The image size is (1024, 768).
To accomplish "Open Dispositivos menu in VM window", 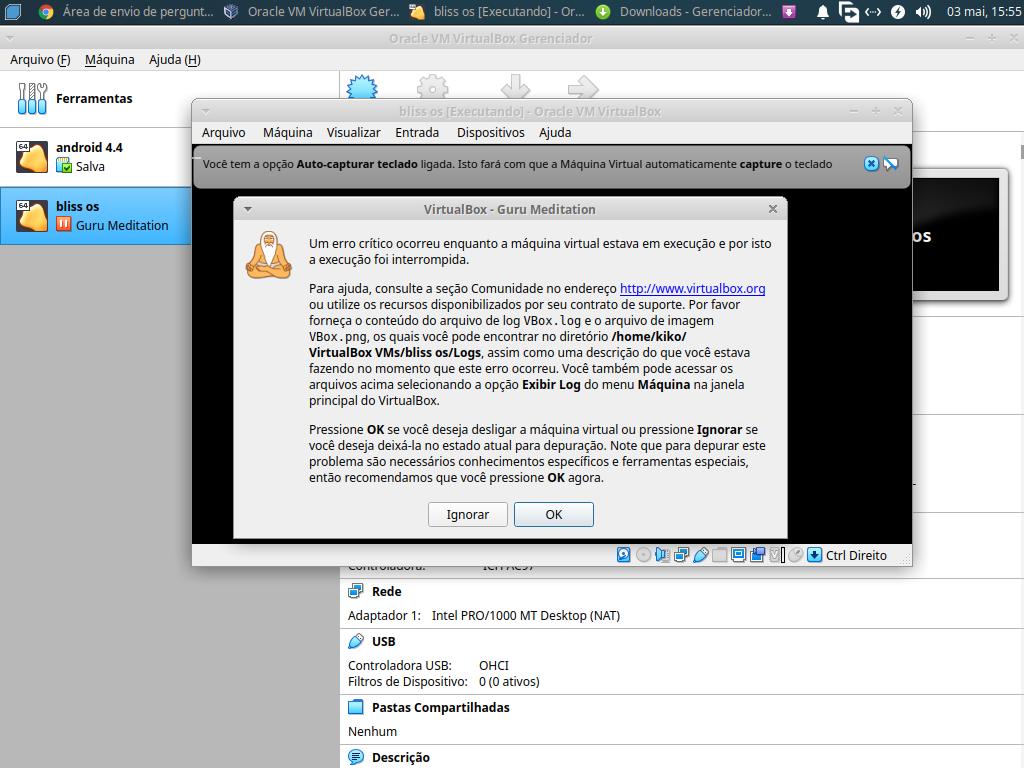I will pyautogui.click(x=490, y=133).
